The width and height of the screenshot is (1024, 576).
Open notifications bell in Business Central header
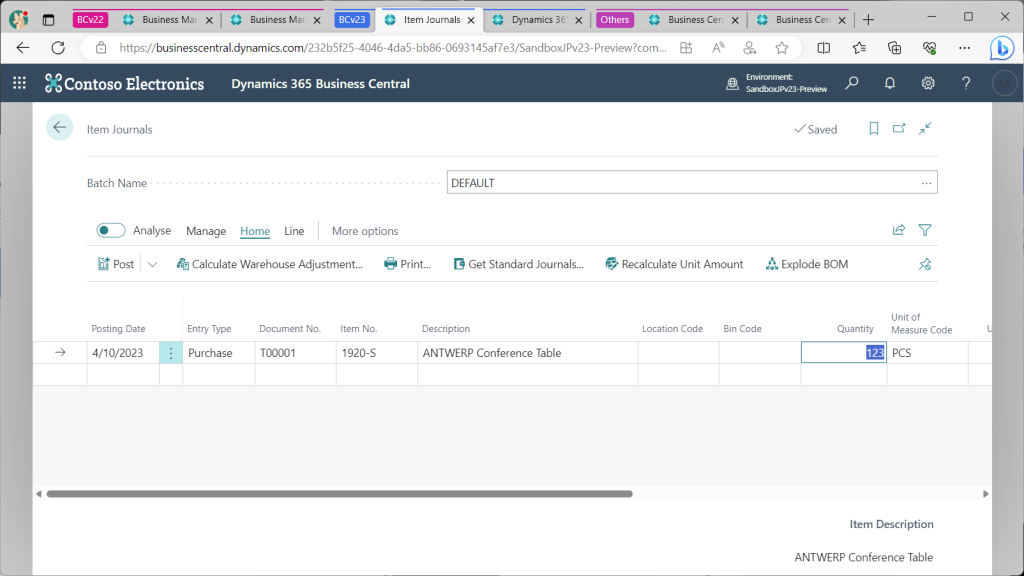(889, 83)
